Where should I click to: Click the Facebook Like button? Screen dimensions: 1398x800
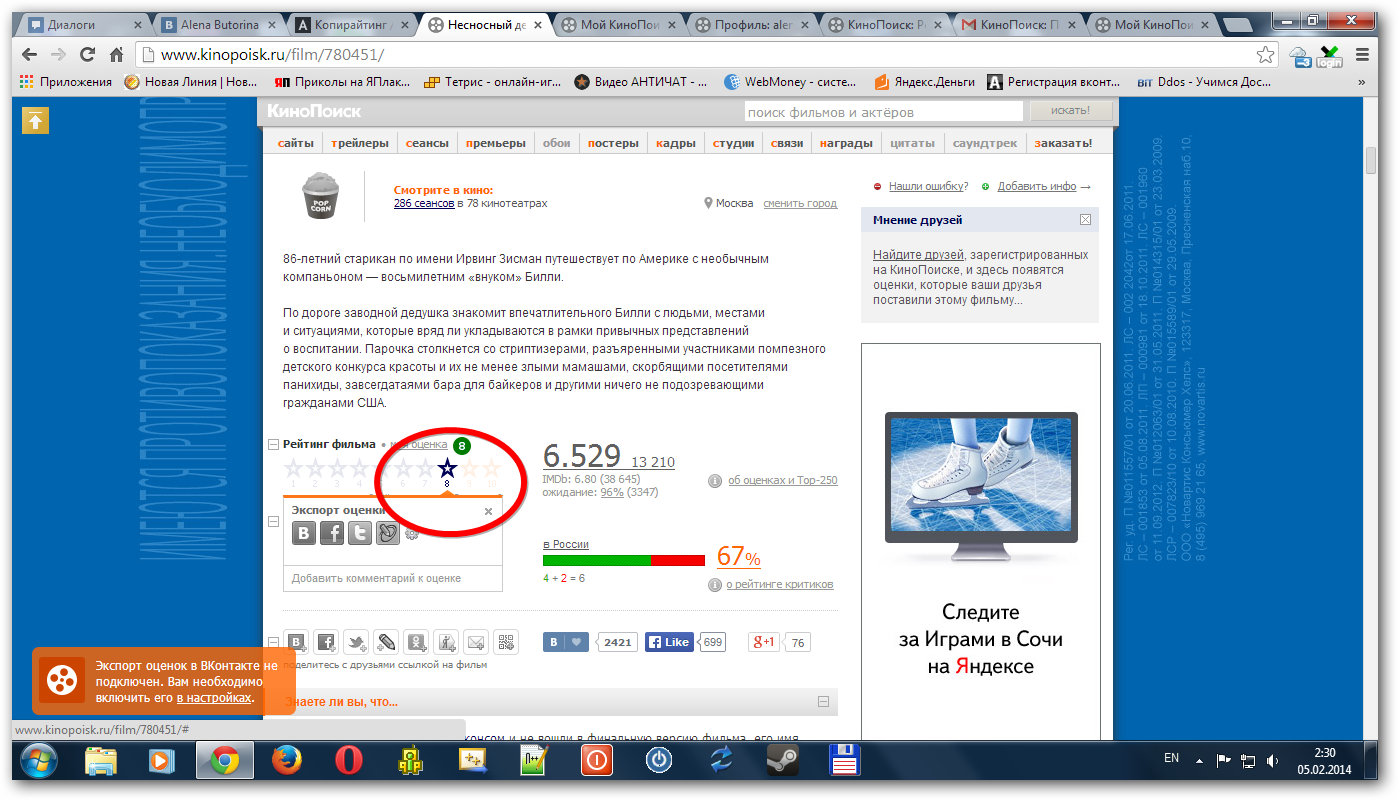coord(670,642)
